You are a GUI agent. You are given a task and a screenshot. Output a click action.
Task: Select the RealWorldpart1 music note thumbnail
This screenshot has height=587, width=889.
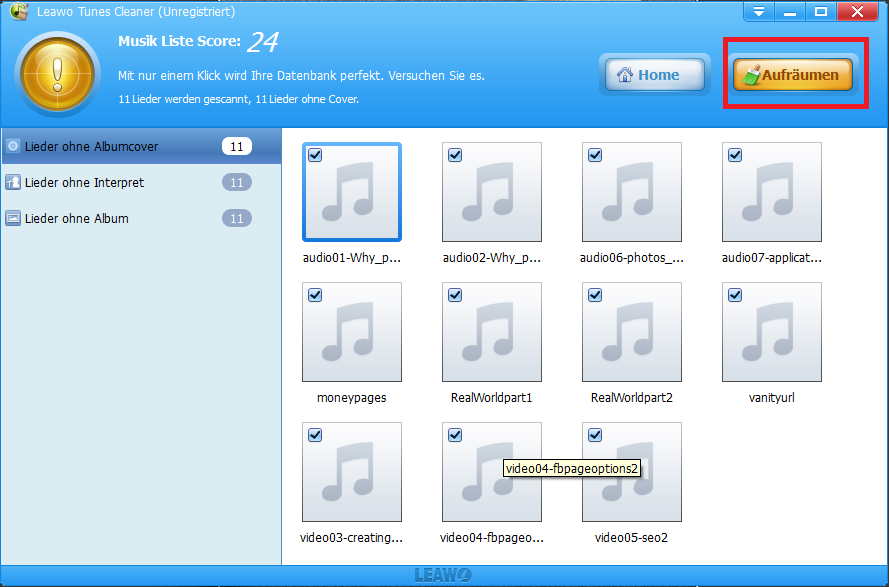click(x=492, y=332)
